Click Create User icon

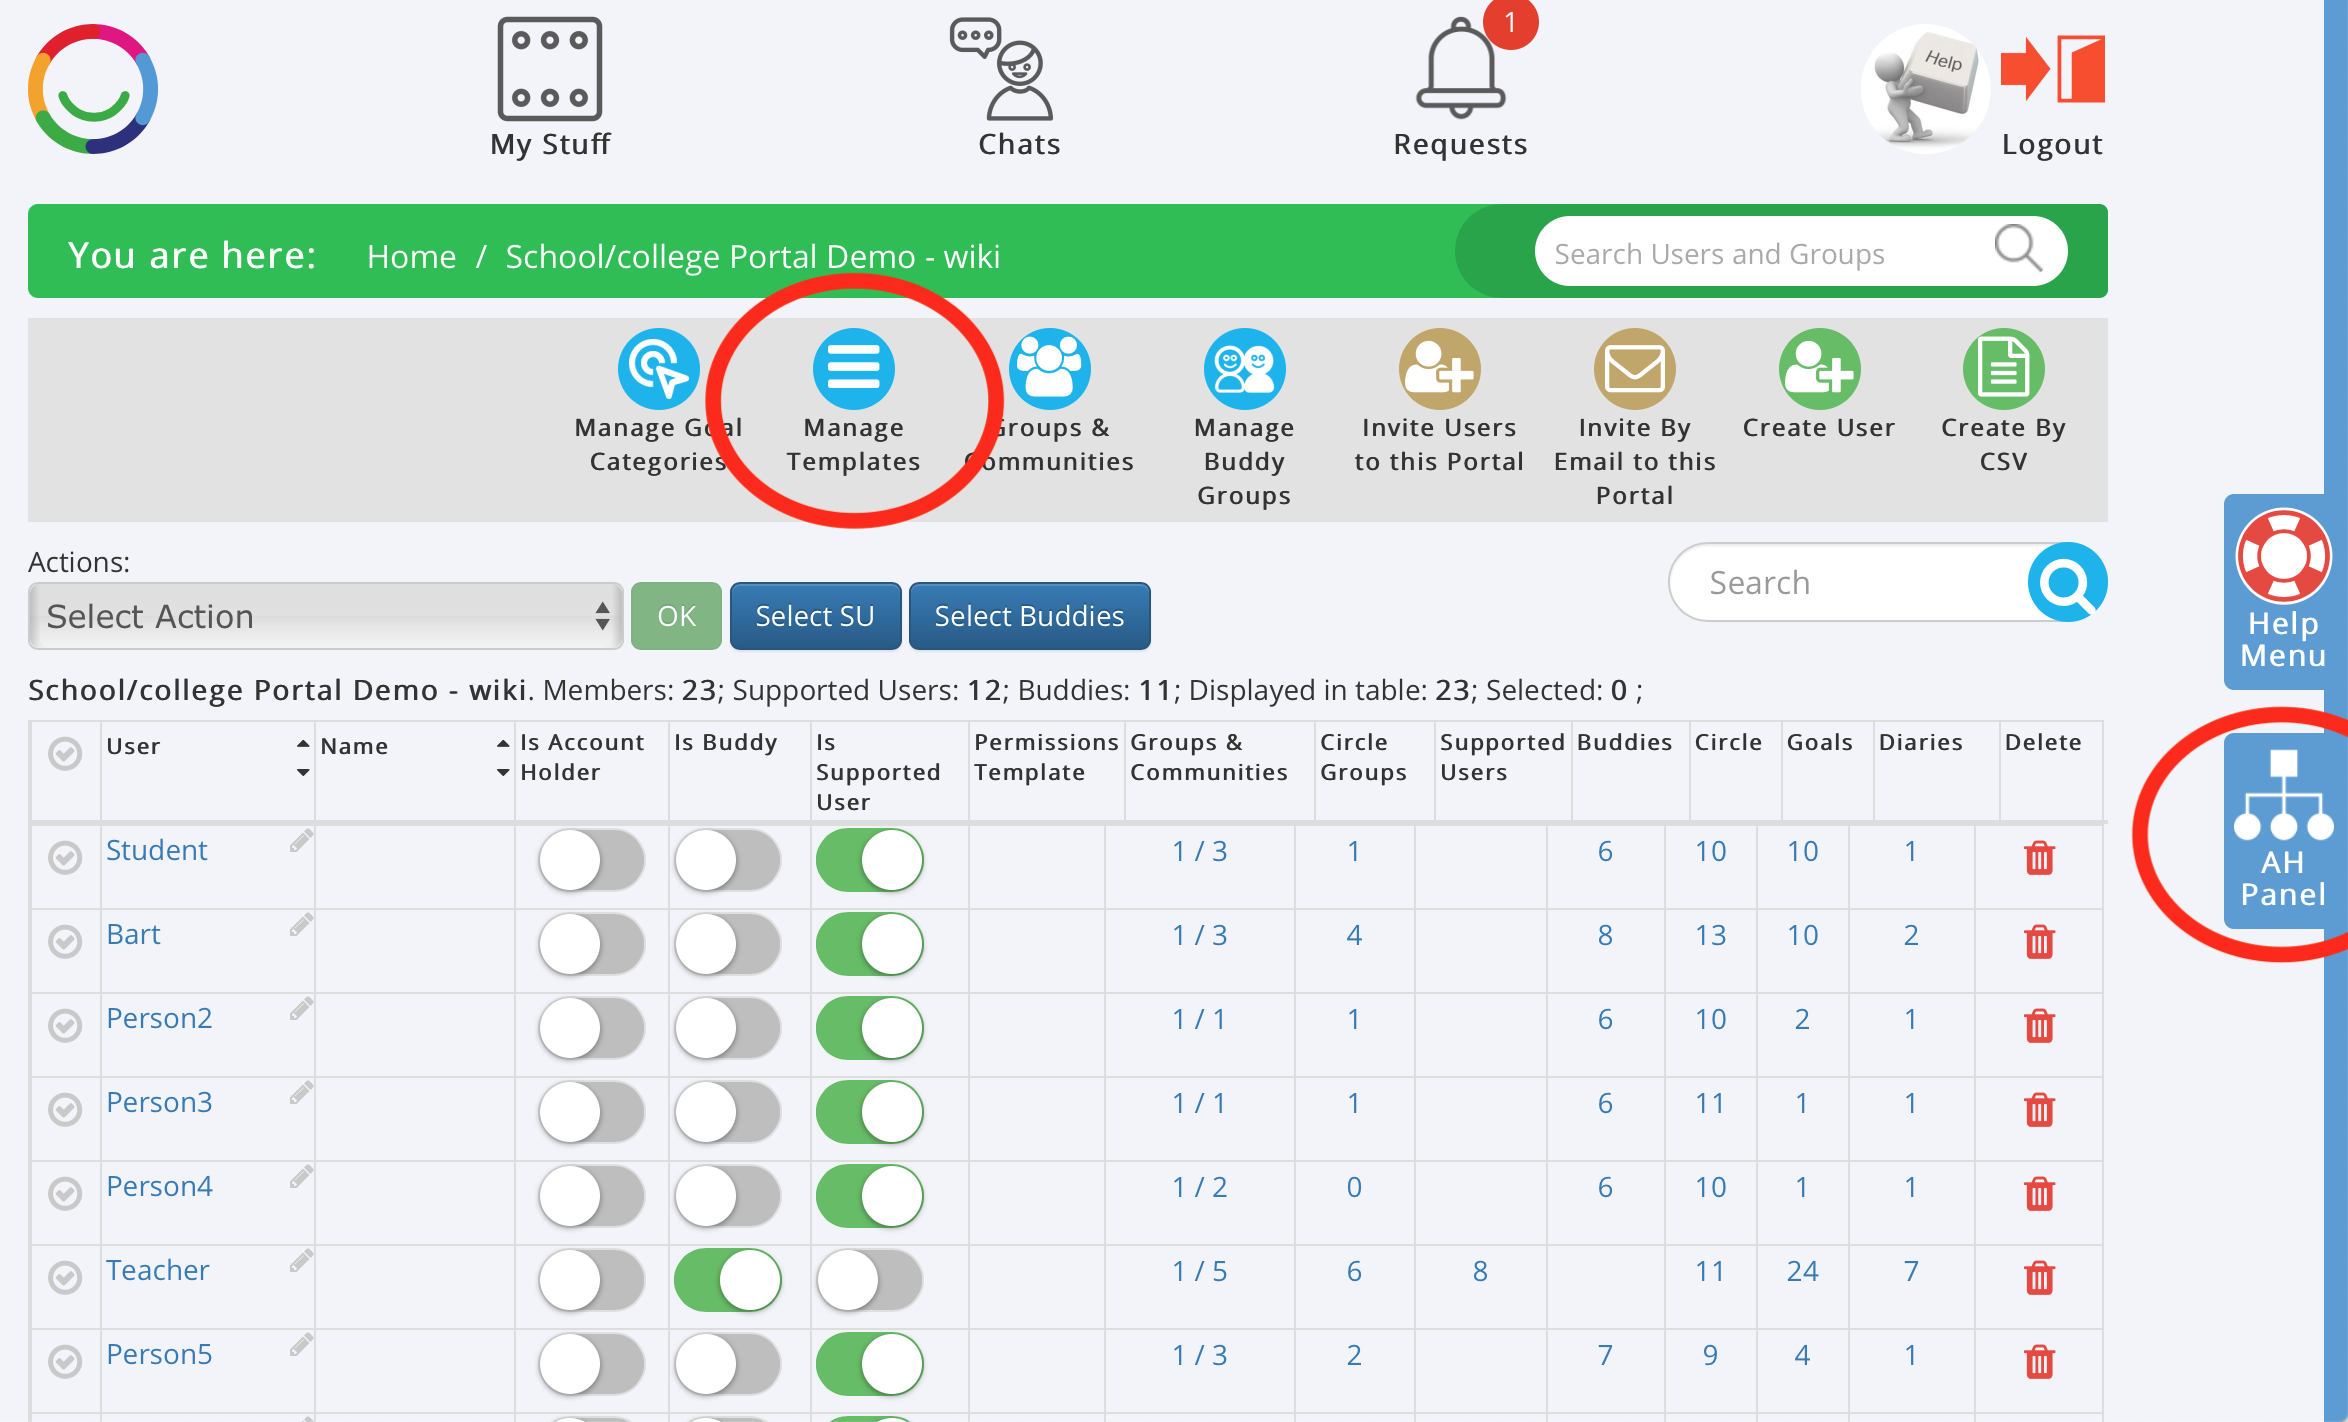[x=1818, y=370]
